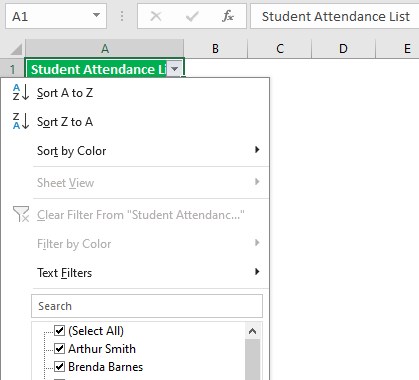The width and height of the screenshot is (419, 380).
Task: Select column C header
Action: coord(280,49)
